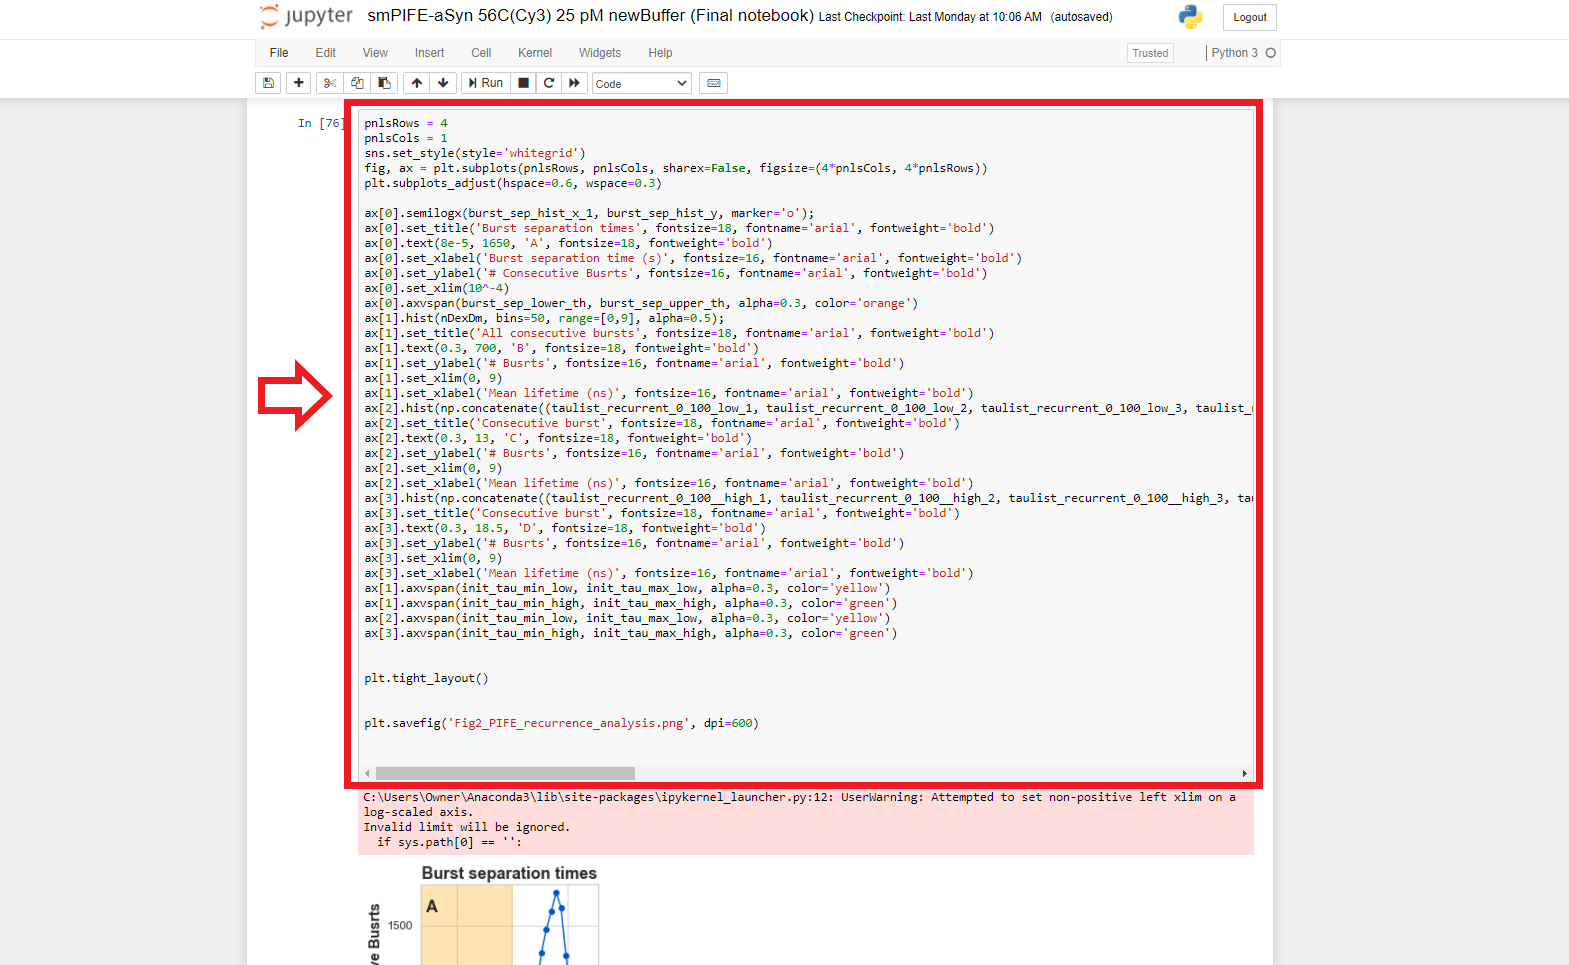Open the View menu
The height and width of the screenshot is (965, 1569).
[375, 53]
